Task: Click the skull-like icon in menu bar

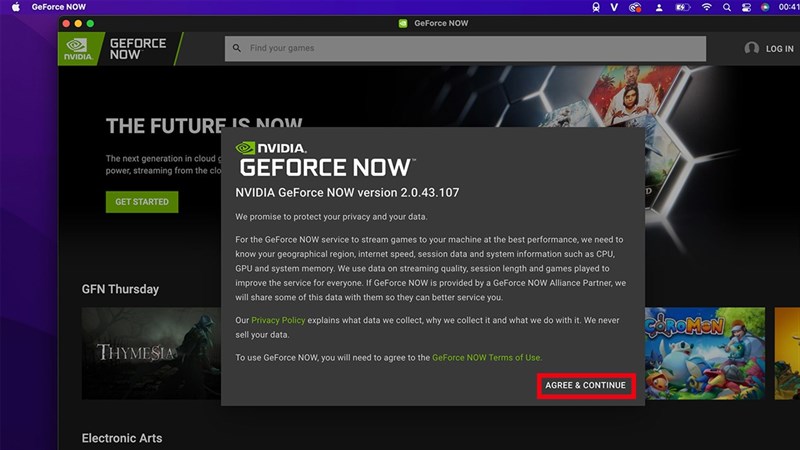Action: click(595, 7)
